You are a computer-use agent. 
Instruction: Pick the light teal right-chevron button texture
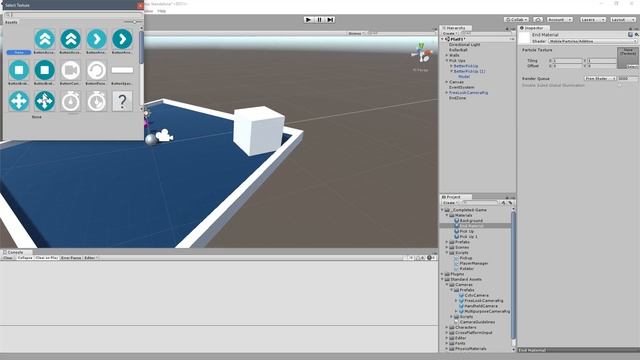(96, 39)
